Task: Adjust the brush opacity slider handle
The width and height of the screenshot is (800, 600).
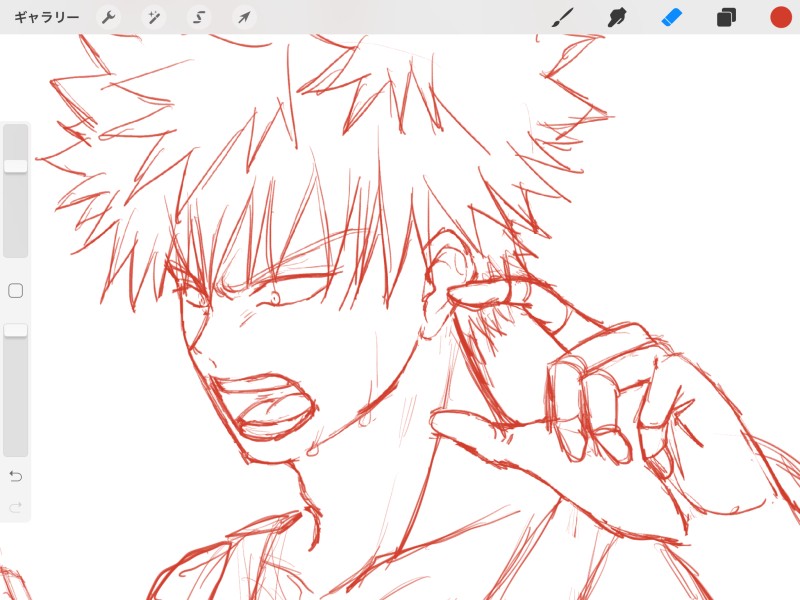Action: (x=15, y=330)
